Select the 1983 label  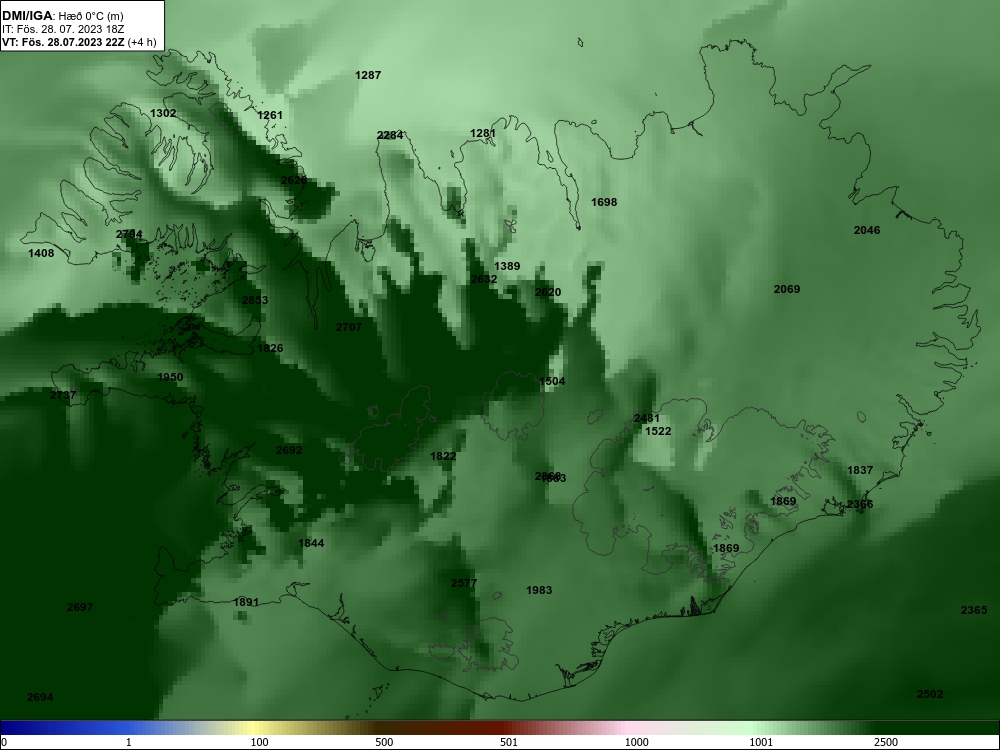[x=539, y=591]
